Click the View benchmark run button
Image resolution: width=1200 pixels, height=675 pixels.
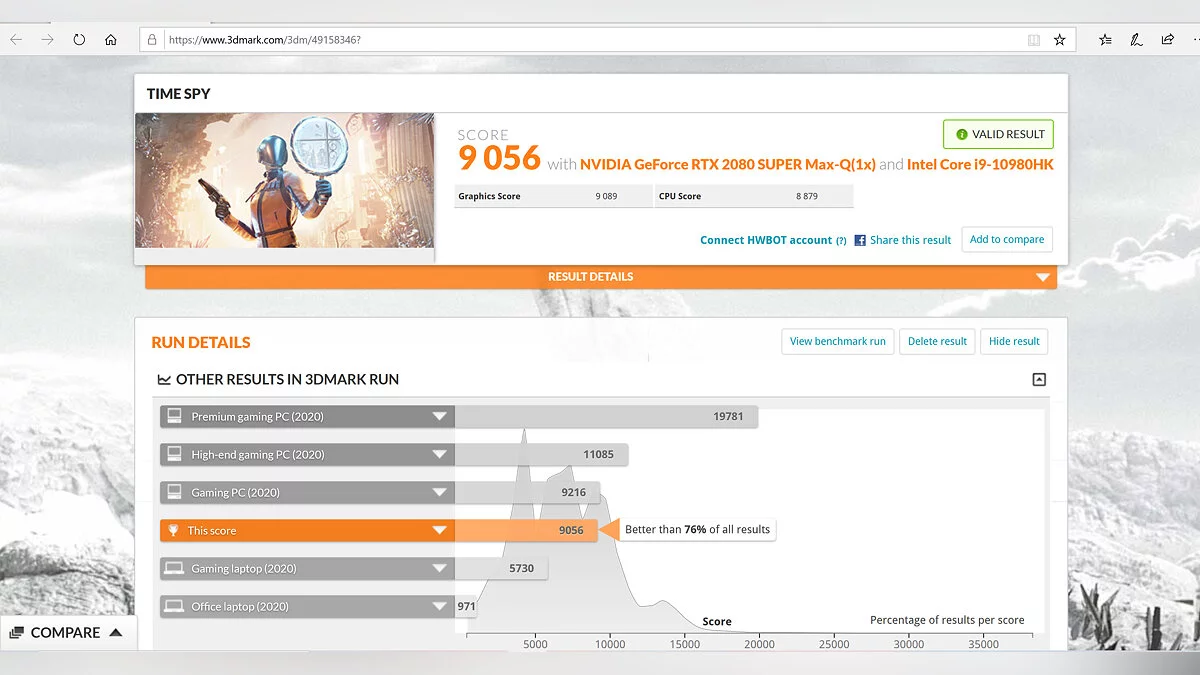(x=837, y=341)
